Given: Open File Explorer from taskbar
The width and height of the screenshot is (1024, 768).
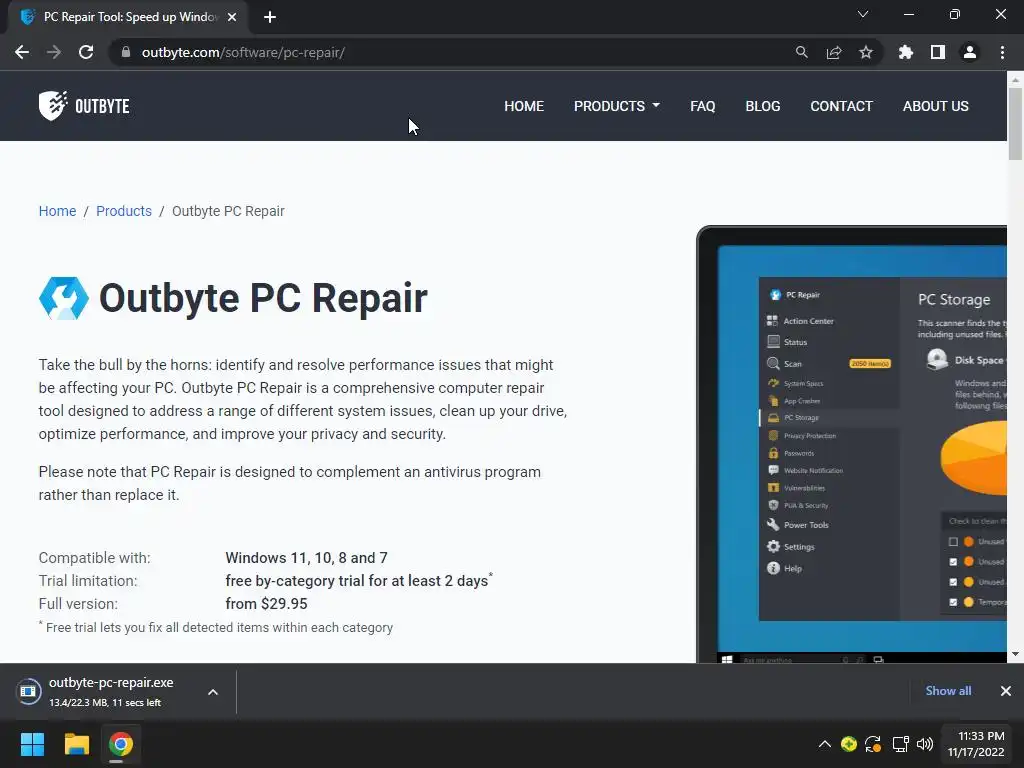Looking at the screenshot, I should [76, 744].
